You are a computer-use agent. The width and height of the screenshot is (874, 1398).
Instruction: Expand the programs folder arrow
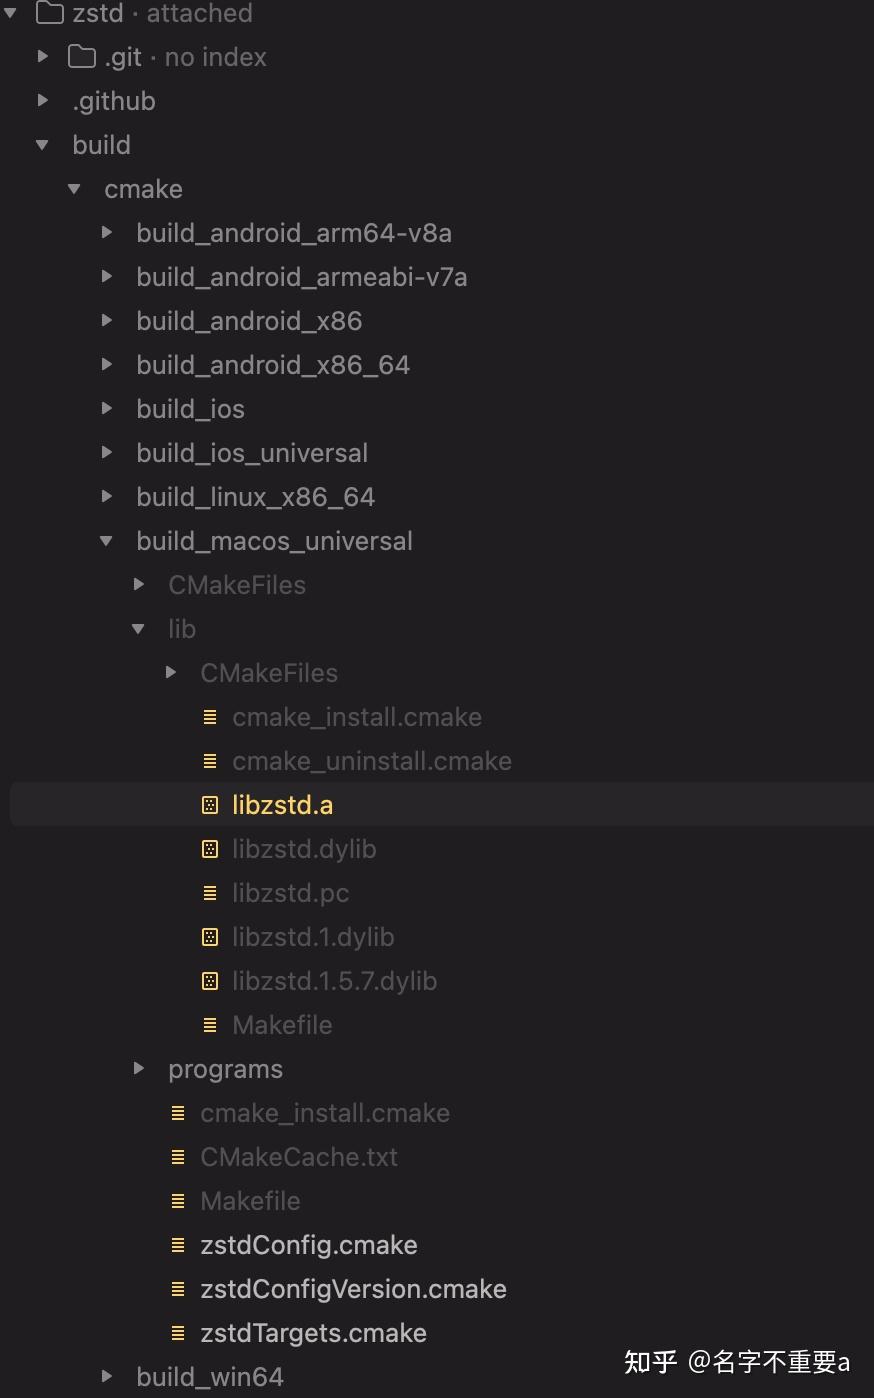[x=139, y=1069]
